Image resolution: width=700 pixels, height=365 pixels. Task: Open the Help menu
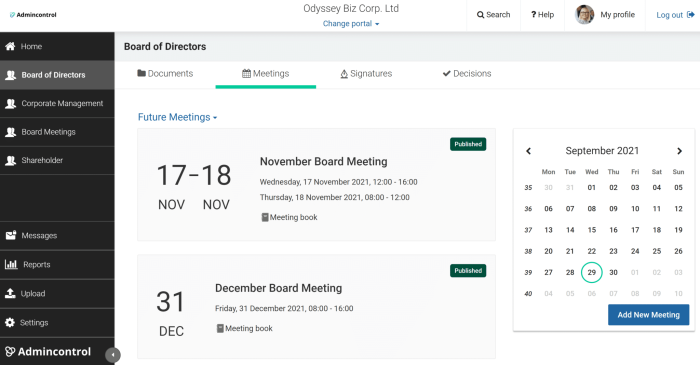(x=542, y=15)
